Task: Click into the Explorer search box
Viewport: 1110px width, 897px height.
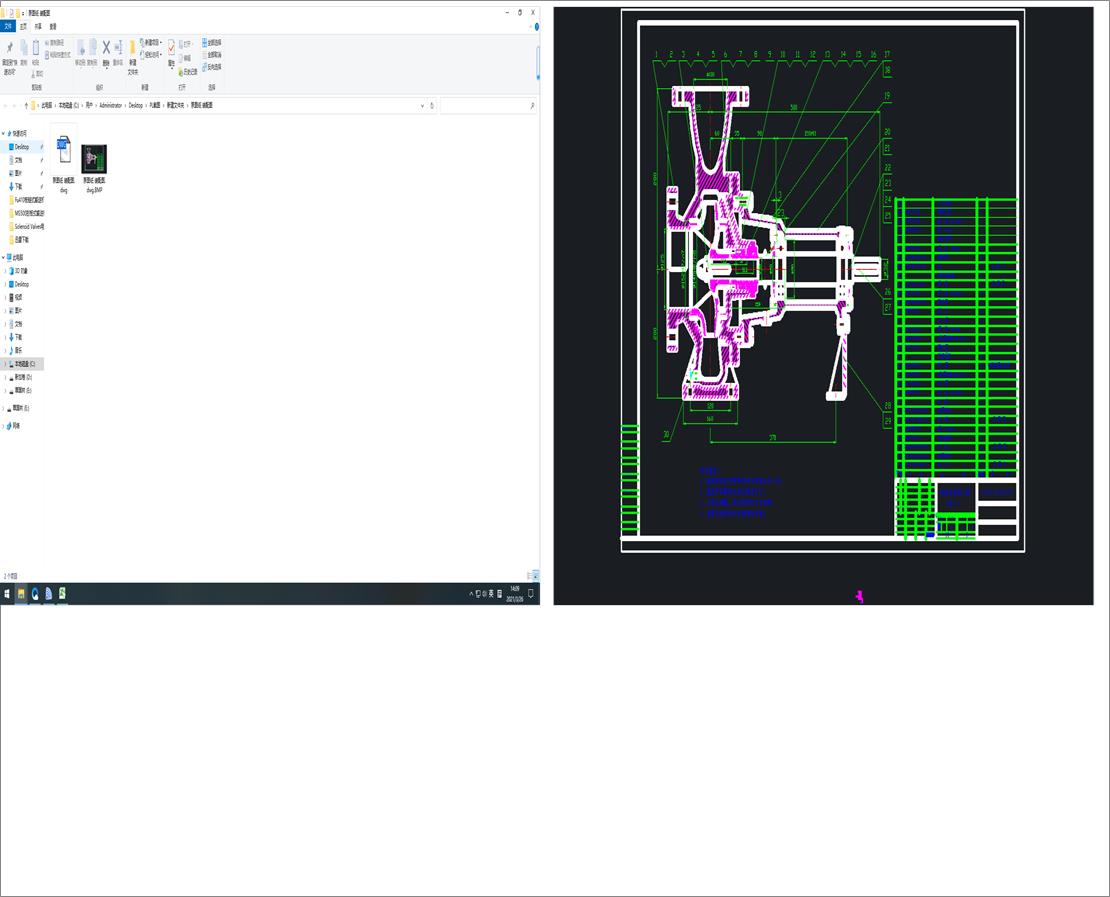Action: (488, 105)
